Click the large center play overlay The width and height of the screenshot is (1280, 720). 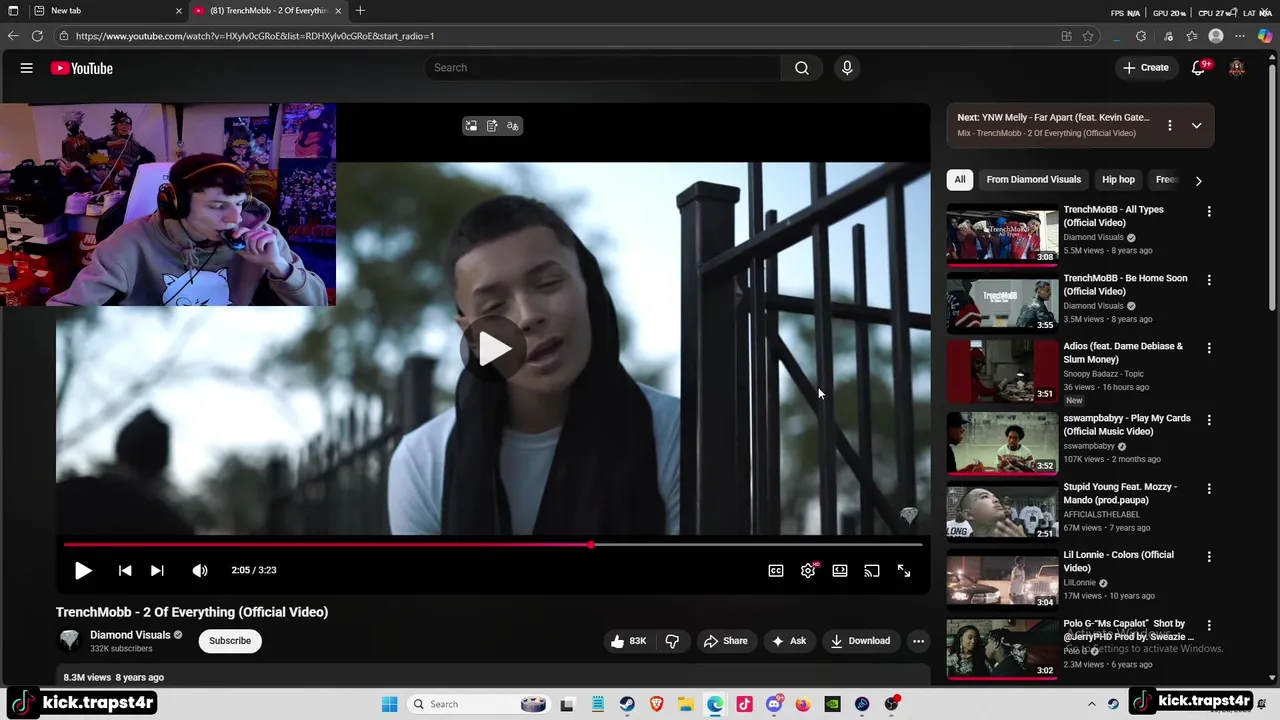tap(493, 348)
